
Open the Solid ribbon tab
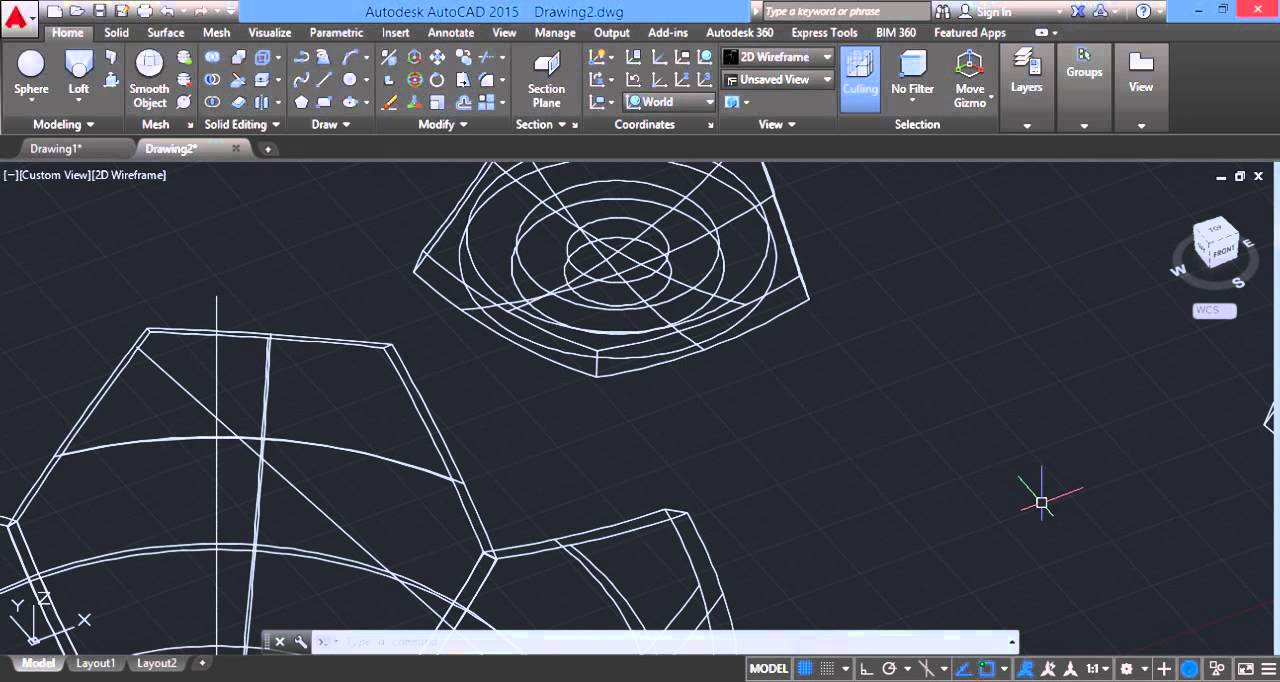pyautogui.click(x=116, y=32)
